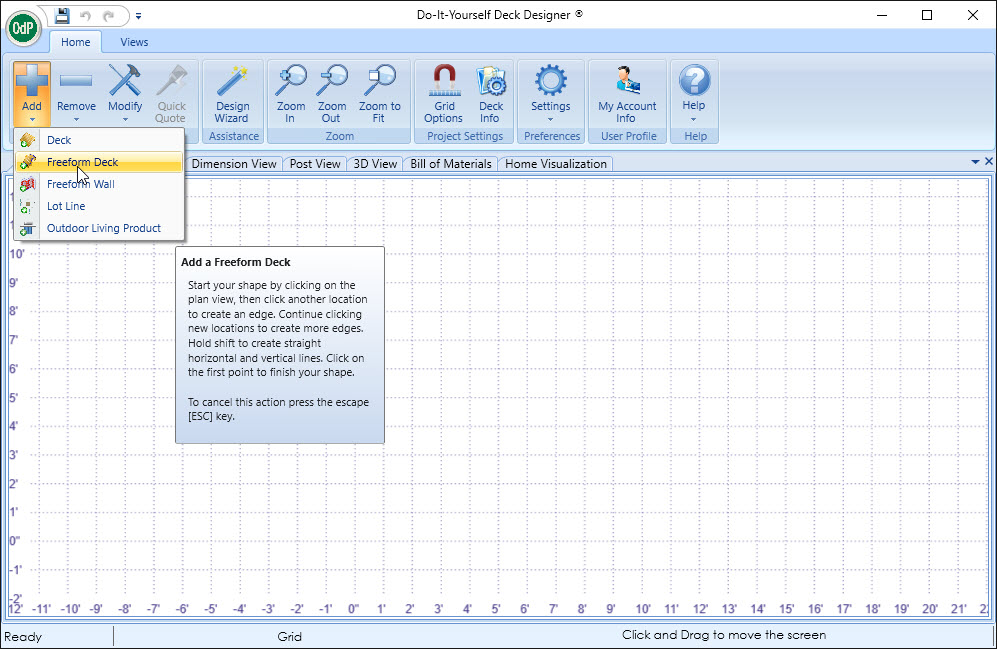The height and width of the screenshot is (649, 997).
Task: Launch the Design Wizard
Action: (x=232, y=94)
